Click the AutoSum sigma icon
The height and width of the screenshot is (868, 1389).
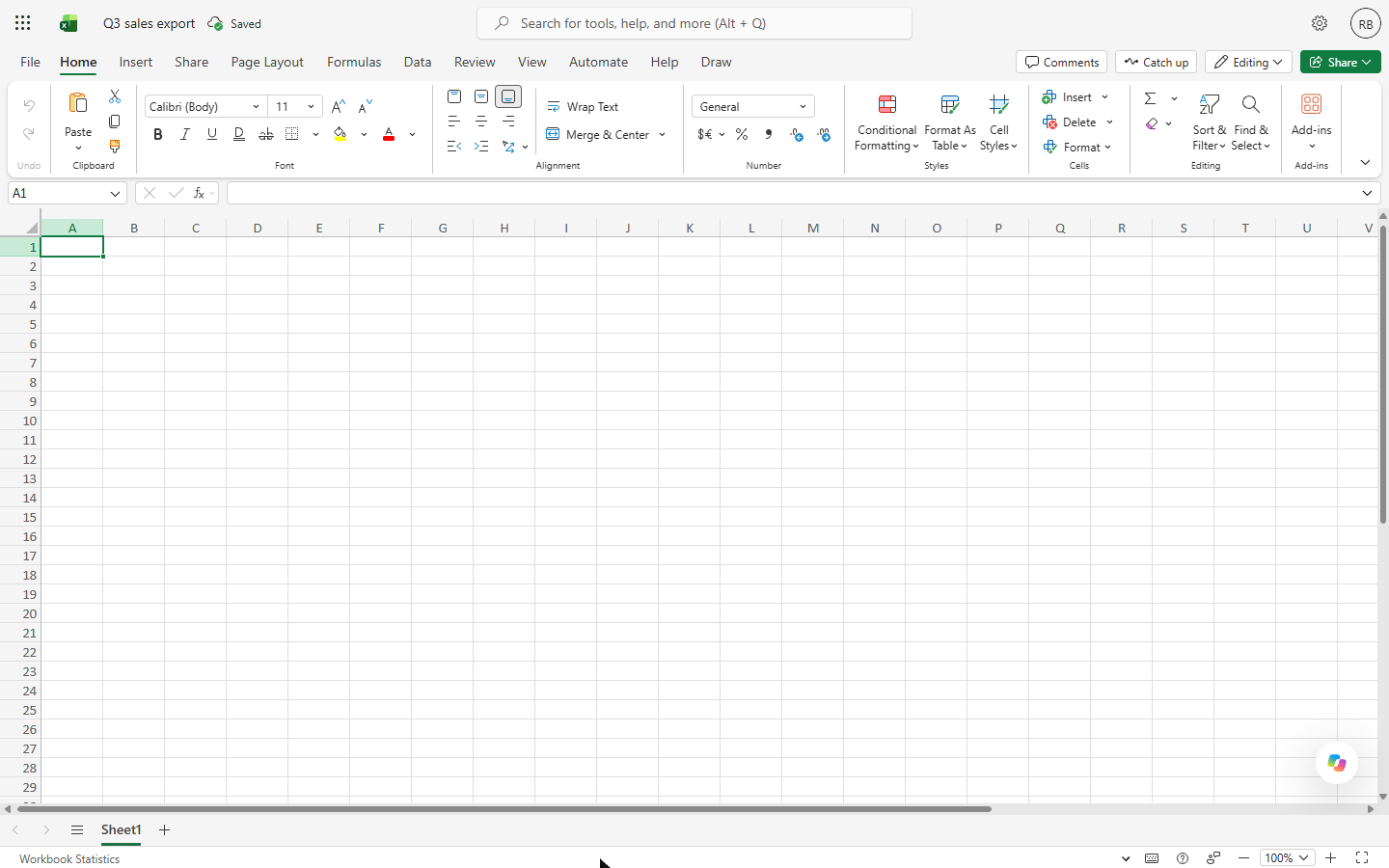[x=1150, y=98]
